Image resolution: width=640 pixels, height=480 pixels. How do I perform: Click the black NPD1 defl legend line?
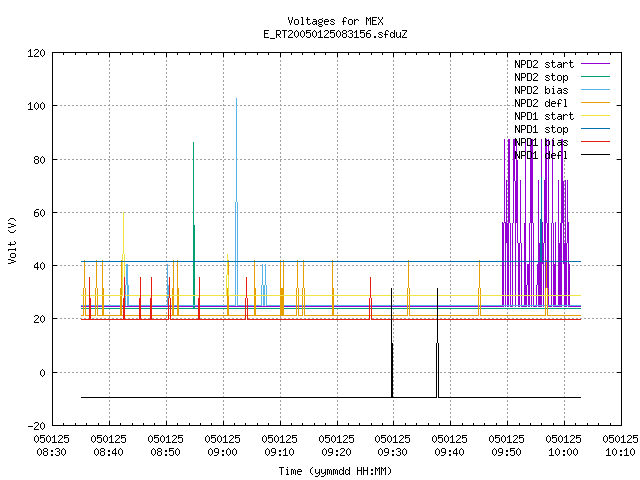click(595, 155)
